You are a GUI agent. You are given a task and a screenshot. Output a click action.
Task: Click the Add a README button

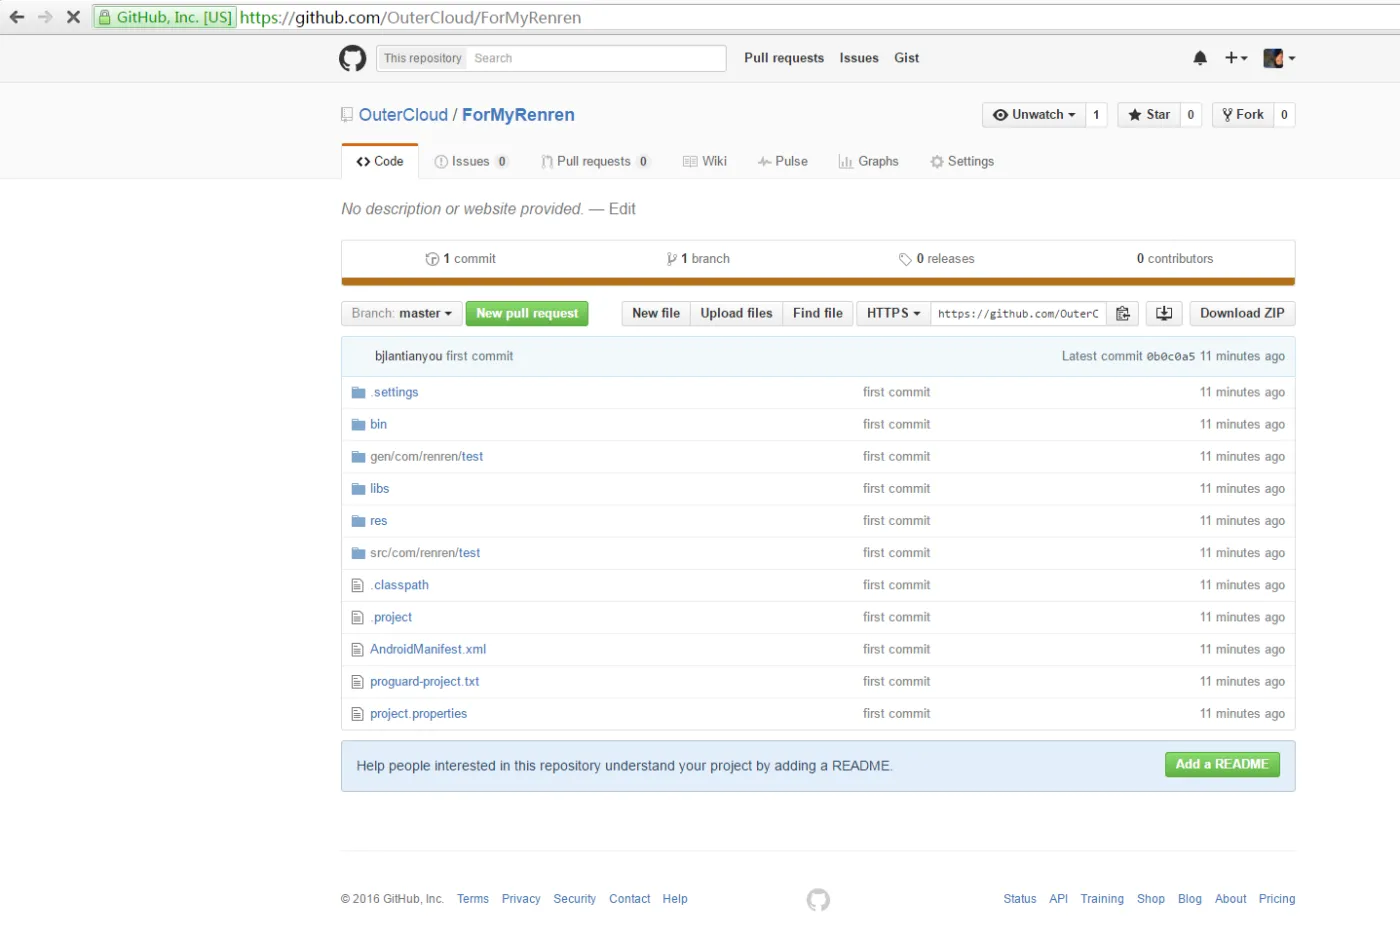pos(1221,765)
